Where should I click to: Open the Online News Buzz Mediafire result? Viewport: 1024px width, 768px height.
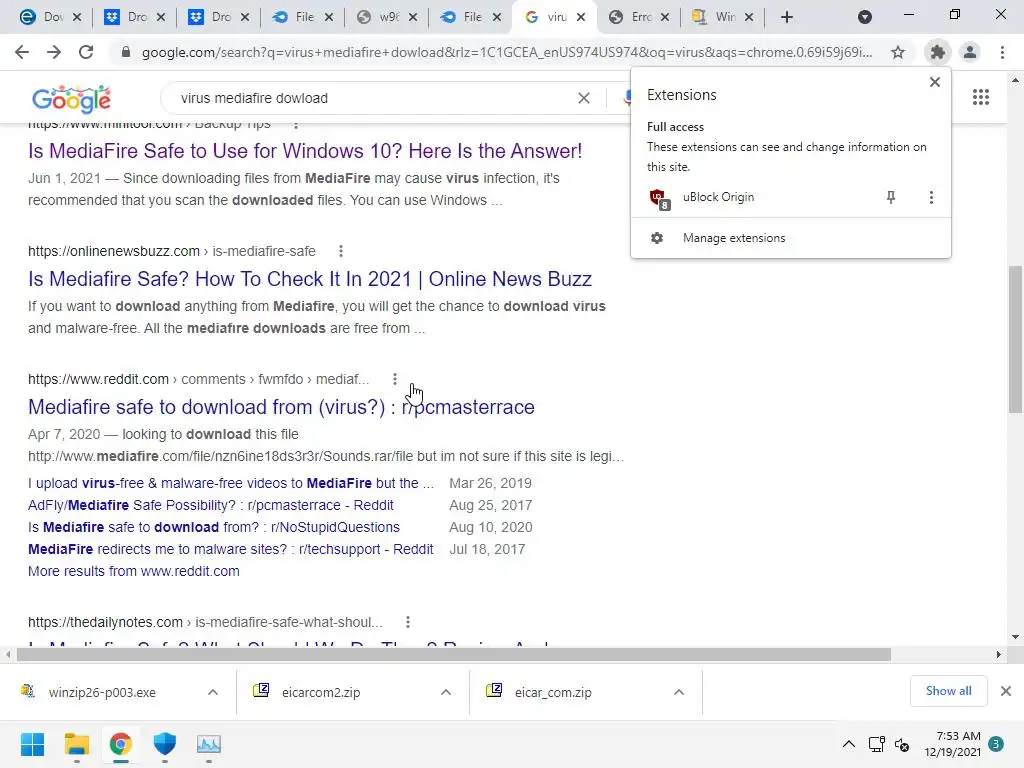tap(310, 279)
